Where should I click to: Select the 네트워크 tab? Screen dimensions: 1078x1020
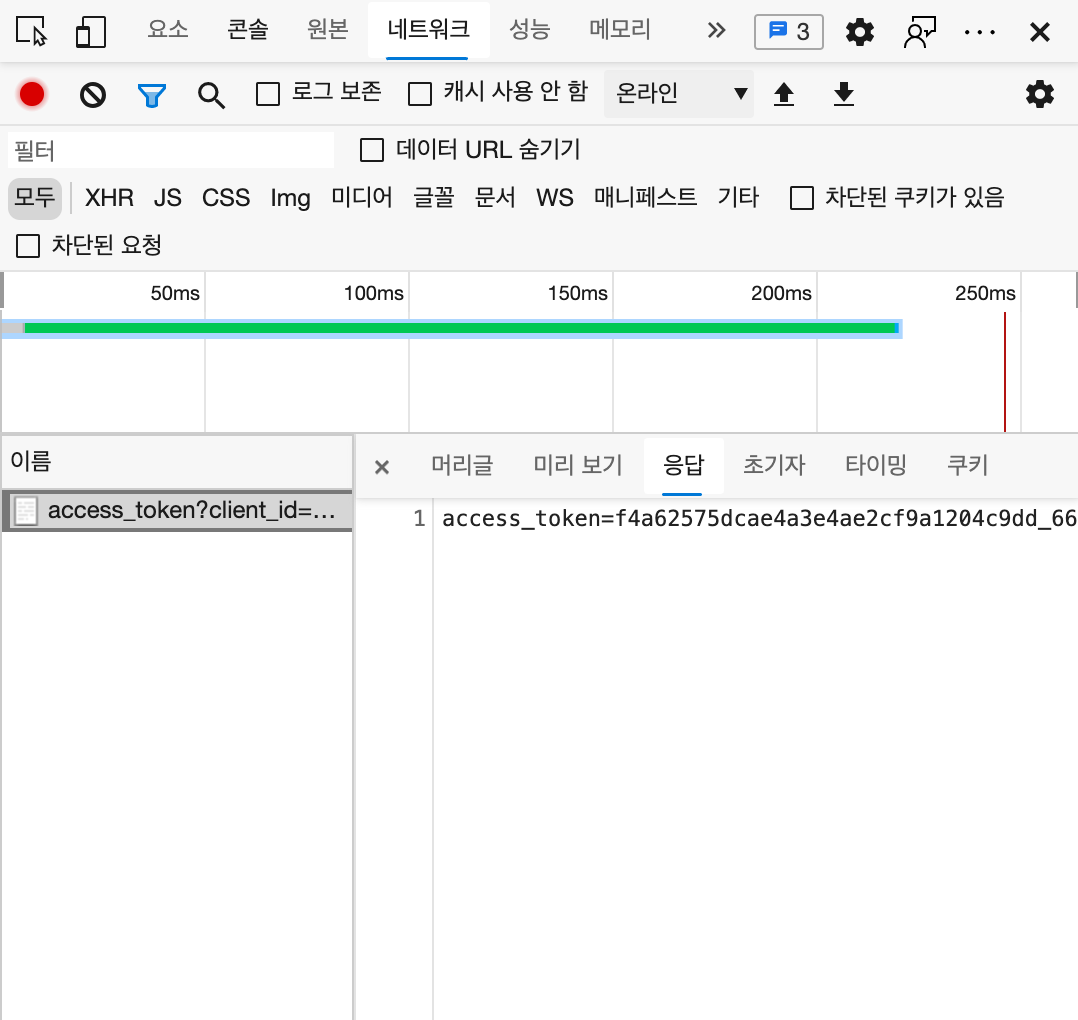pos(428,30)
